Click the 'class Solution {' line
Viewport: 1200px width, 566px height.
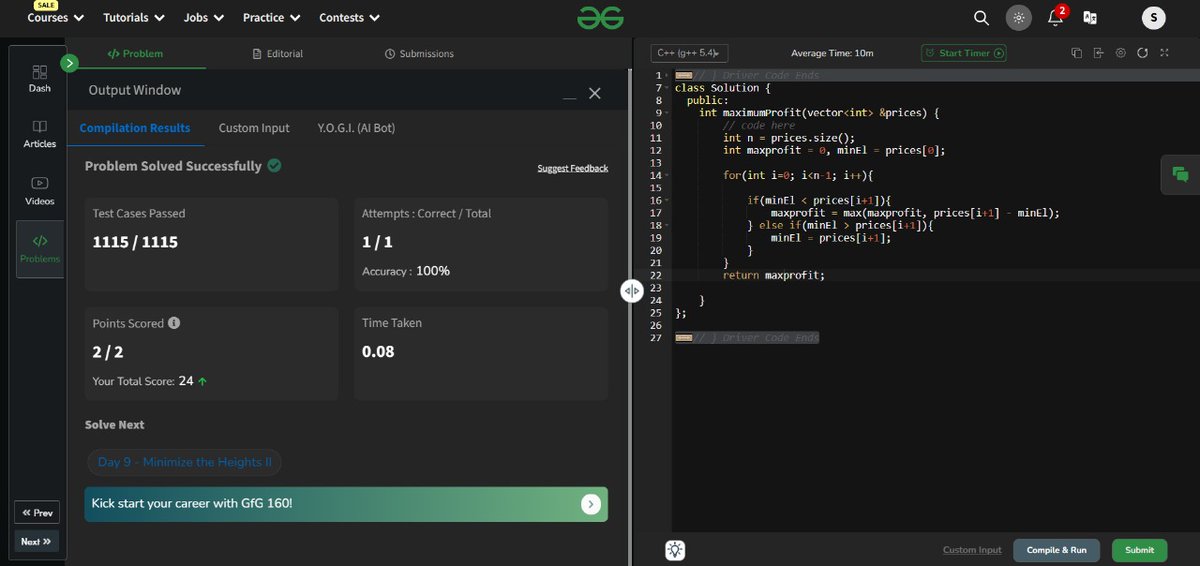(x=723, y=88)
